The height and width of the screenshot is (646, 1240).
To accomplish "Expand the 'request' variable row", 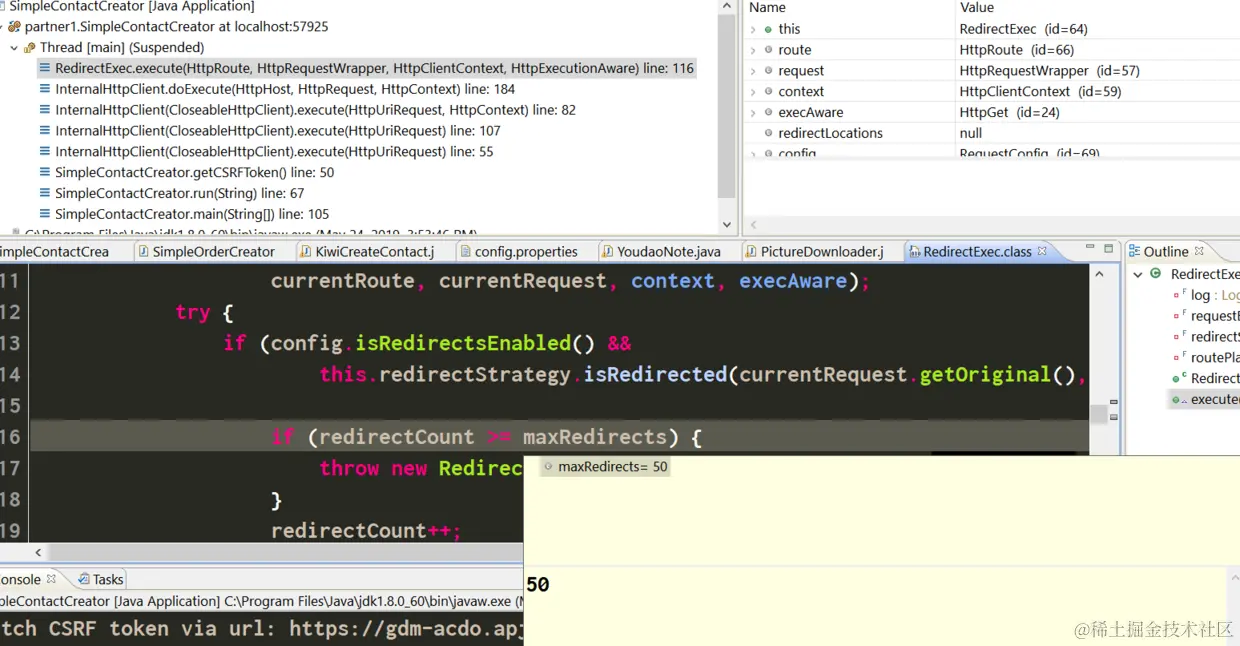I will (753, 71).
